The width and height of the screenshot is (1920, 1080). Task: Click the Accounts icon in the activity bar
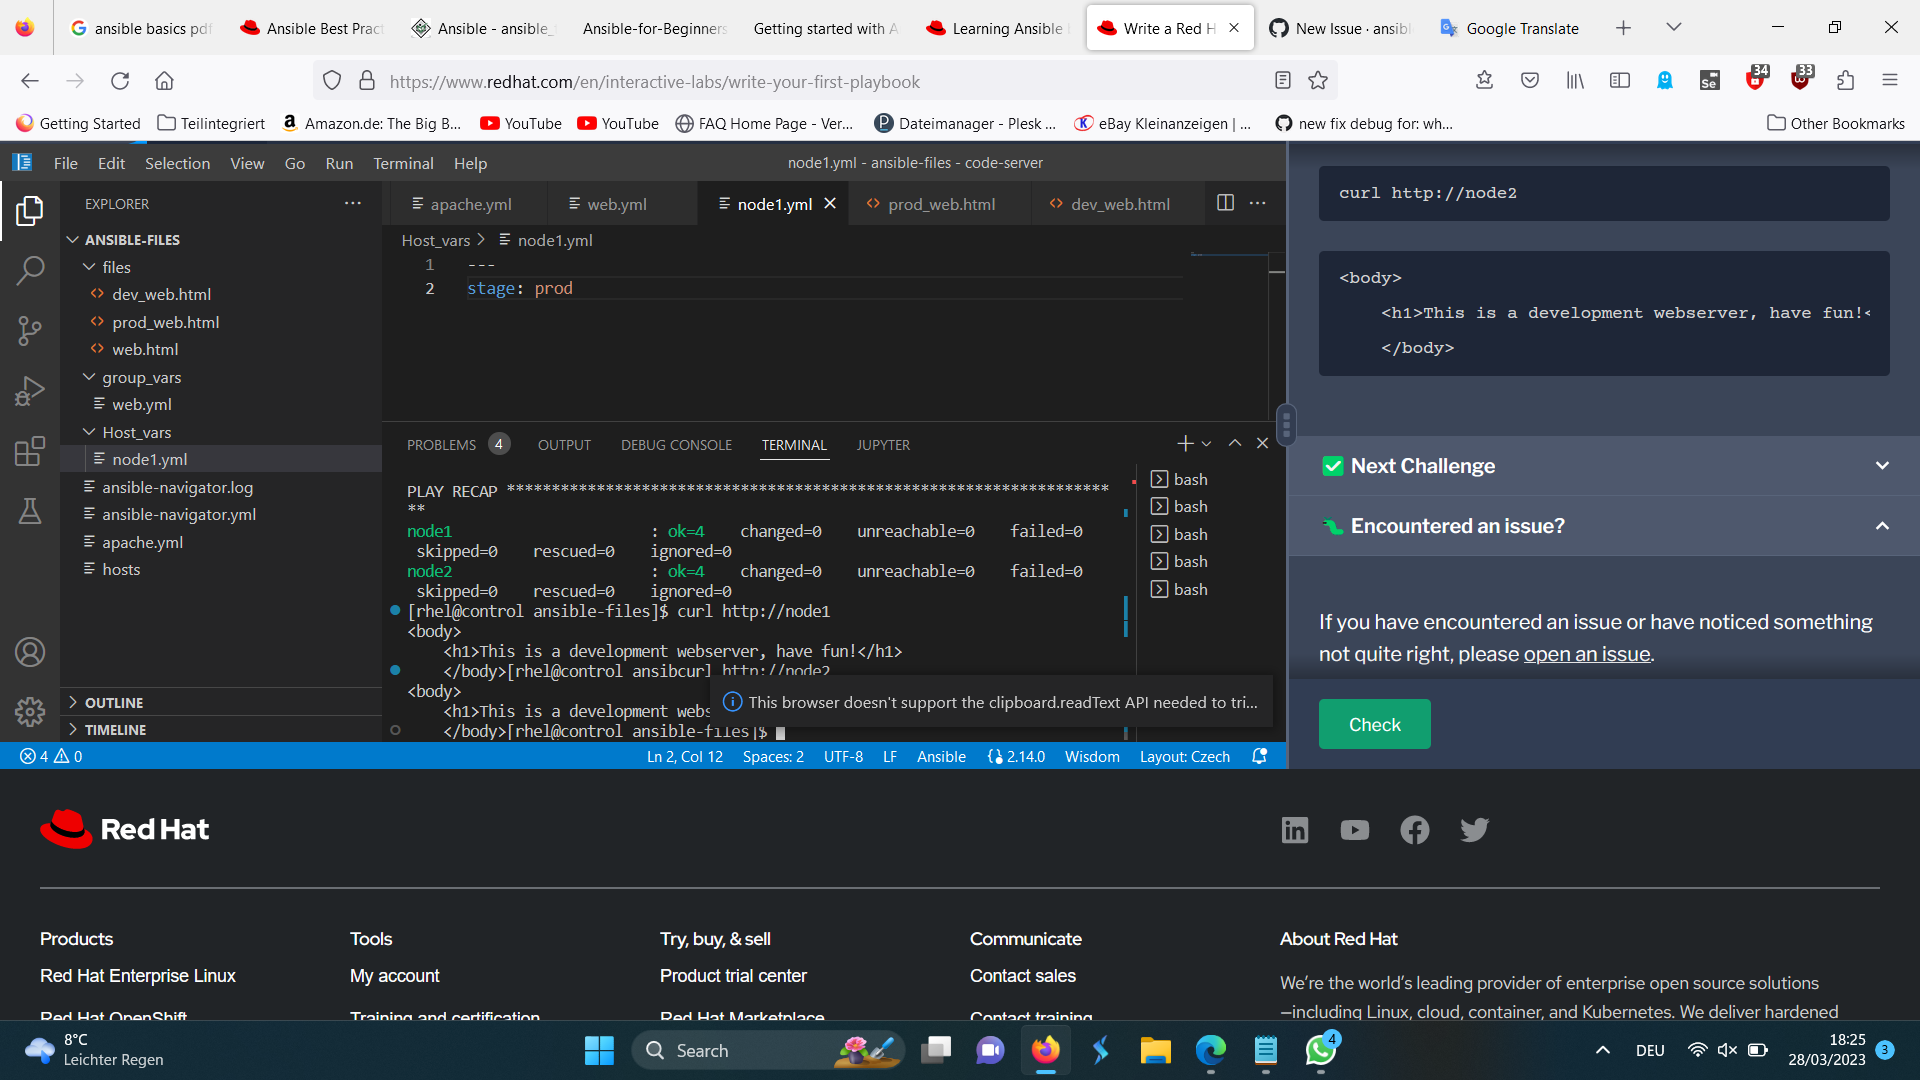pyautogui.click(x=30, y=652)
